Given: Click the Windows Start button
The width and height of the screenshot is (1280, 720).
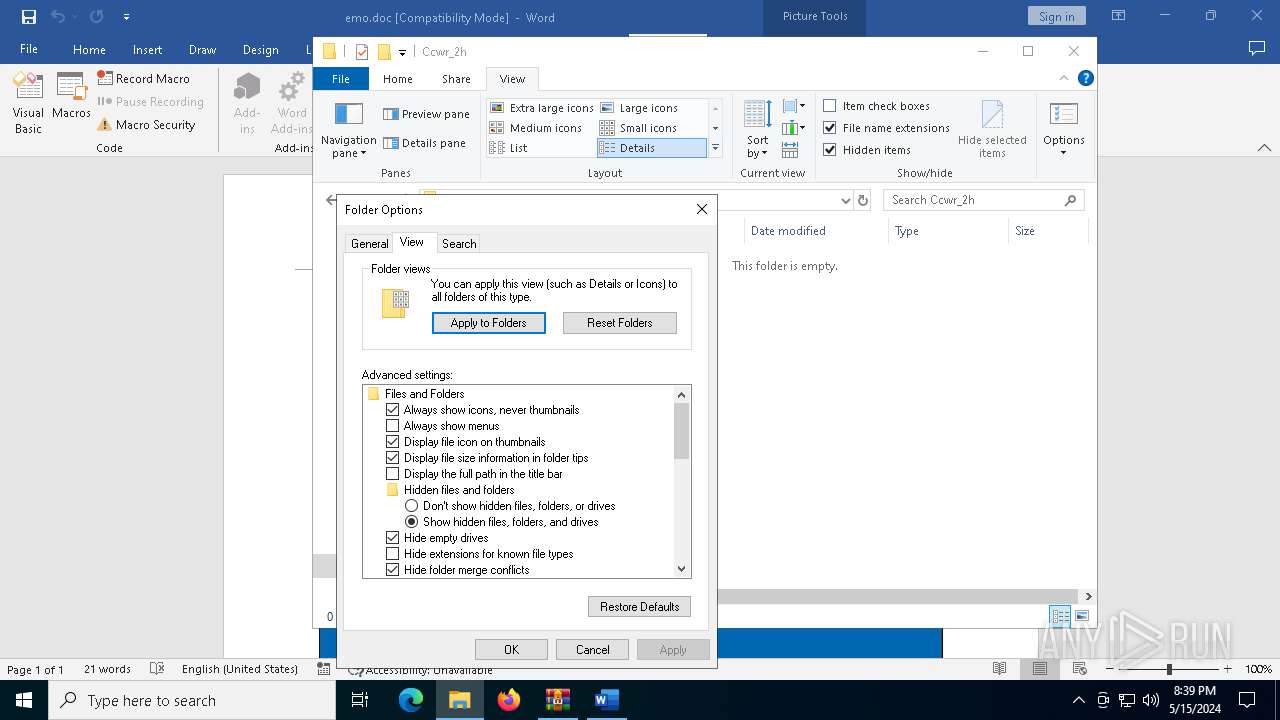Looking at the screenshot, I should [x=24, y=700].
